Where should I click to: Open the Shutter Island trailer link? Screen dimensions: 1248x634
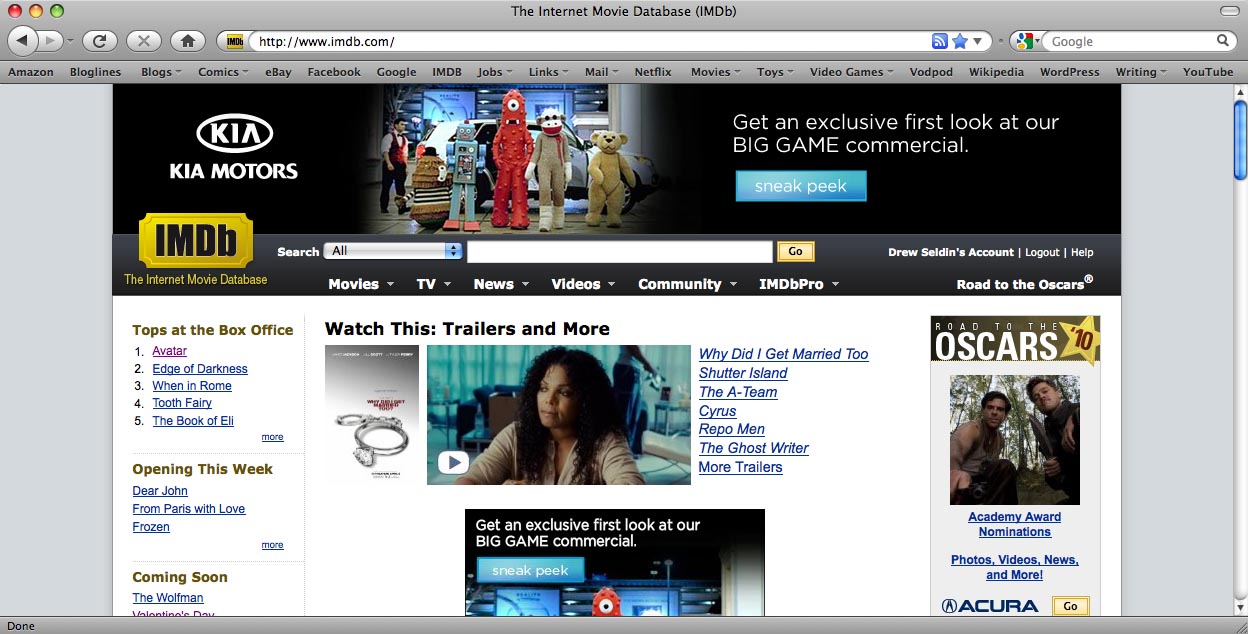pyautogui.click(x=743, y=373)
